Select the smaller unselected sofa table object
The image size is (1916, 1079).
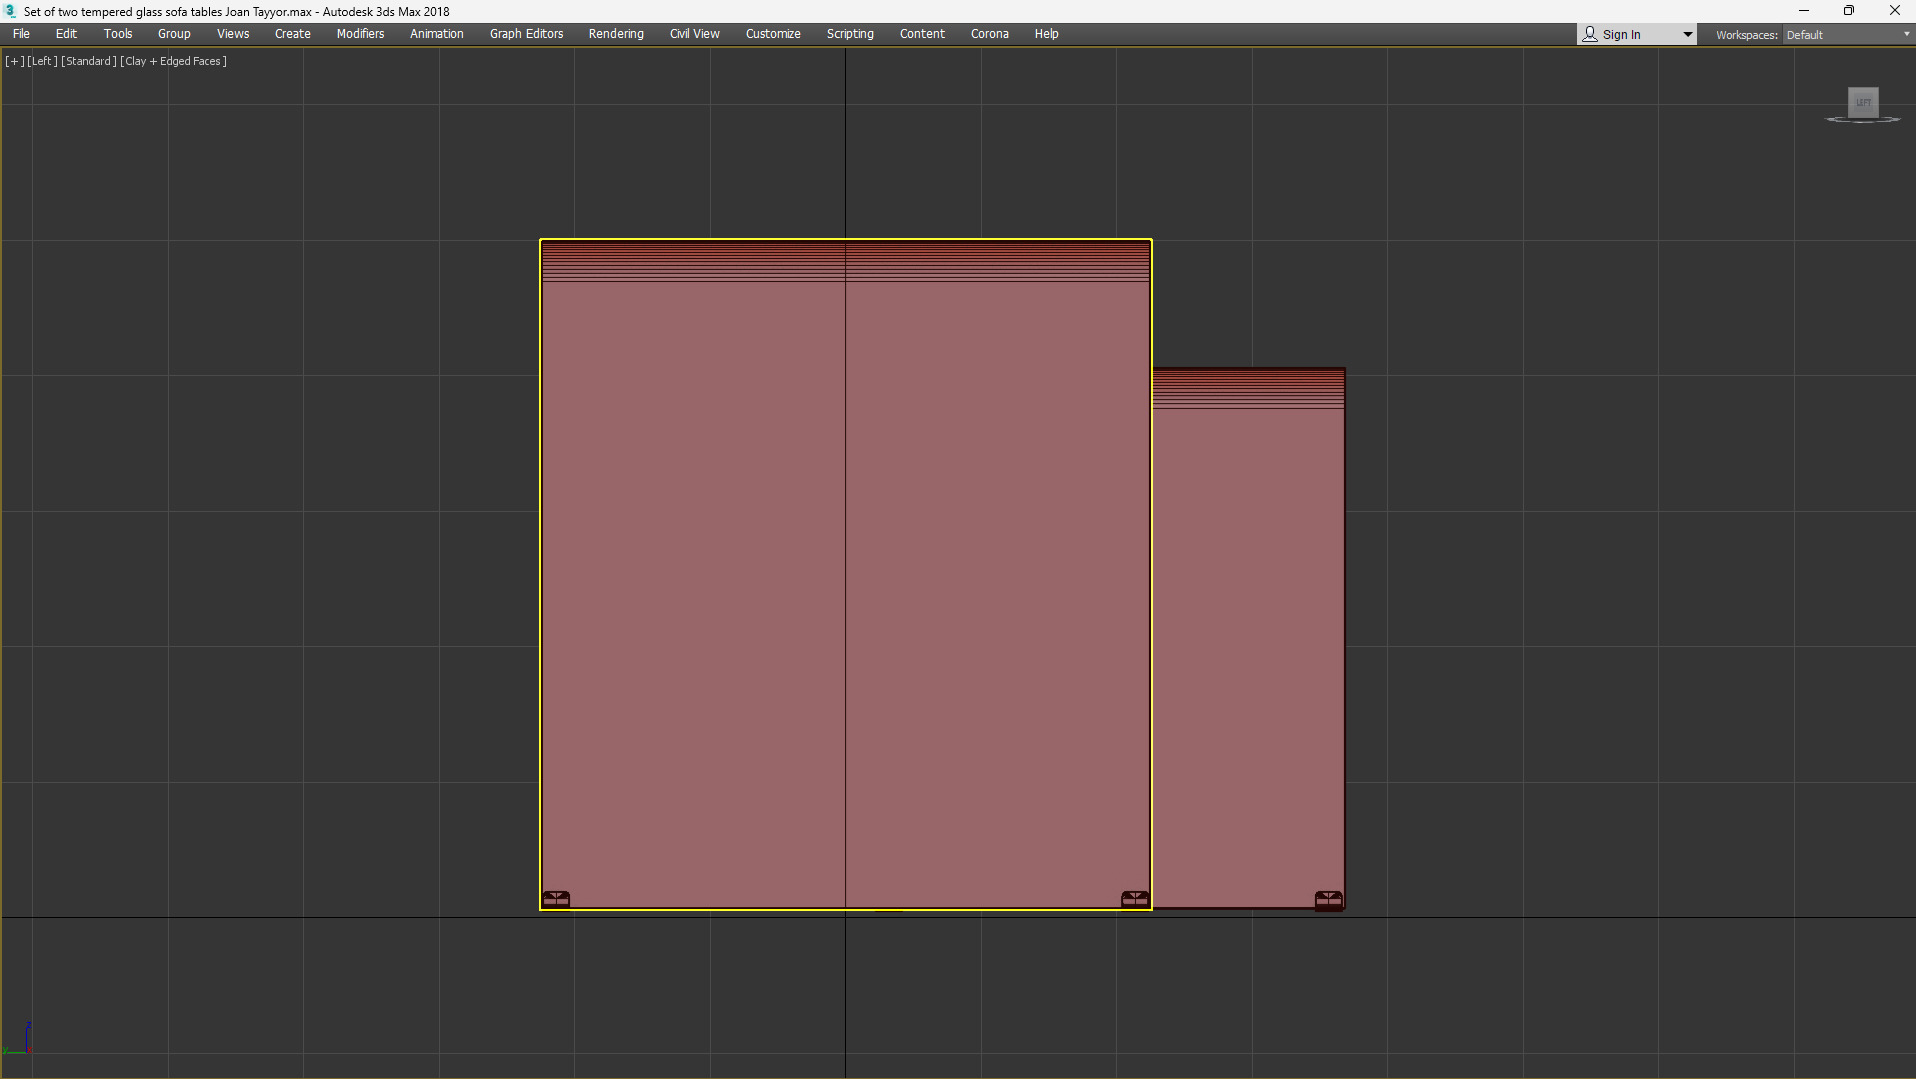[1249, 640]
